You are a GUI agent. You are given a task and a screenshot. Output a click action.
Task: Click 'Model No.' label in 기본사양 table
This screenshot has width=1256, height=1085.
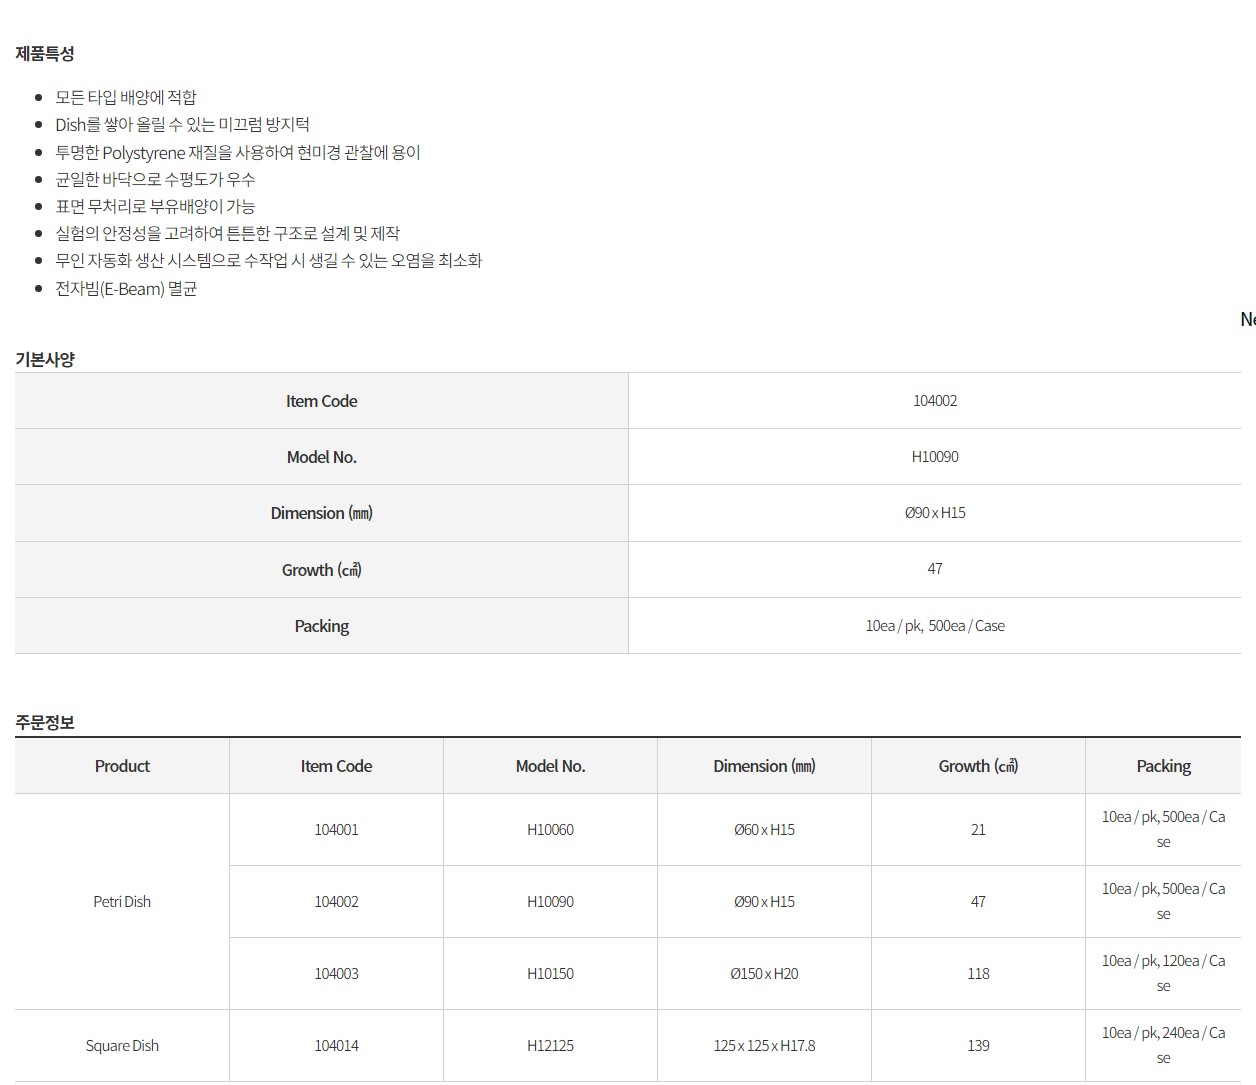321,457
